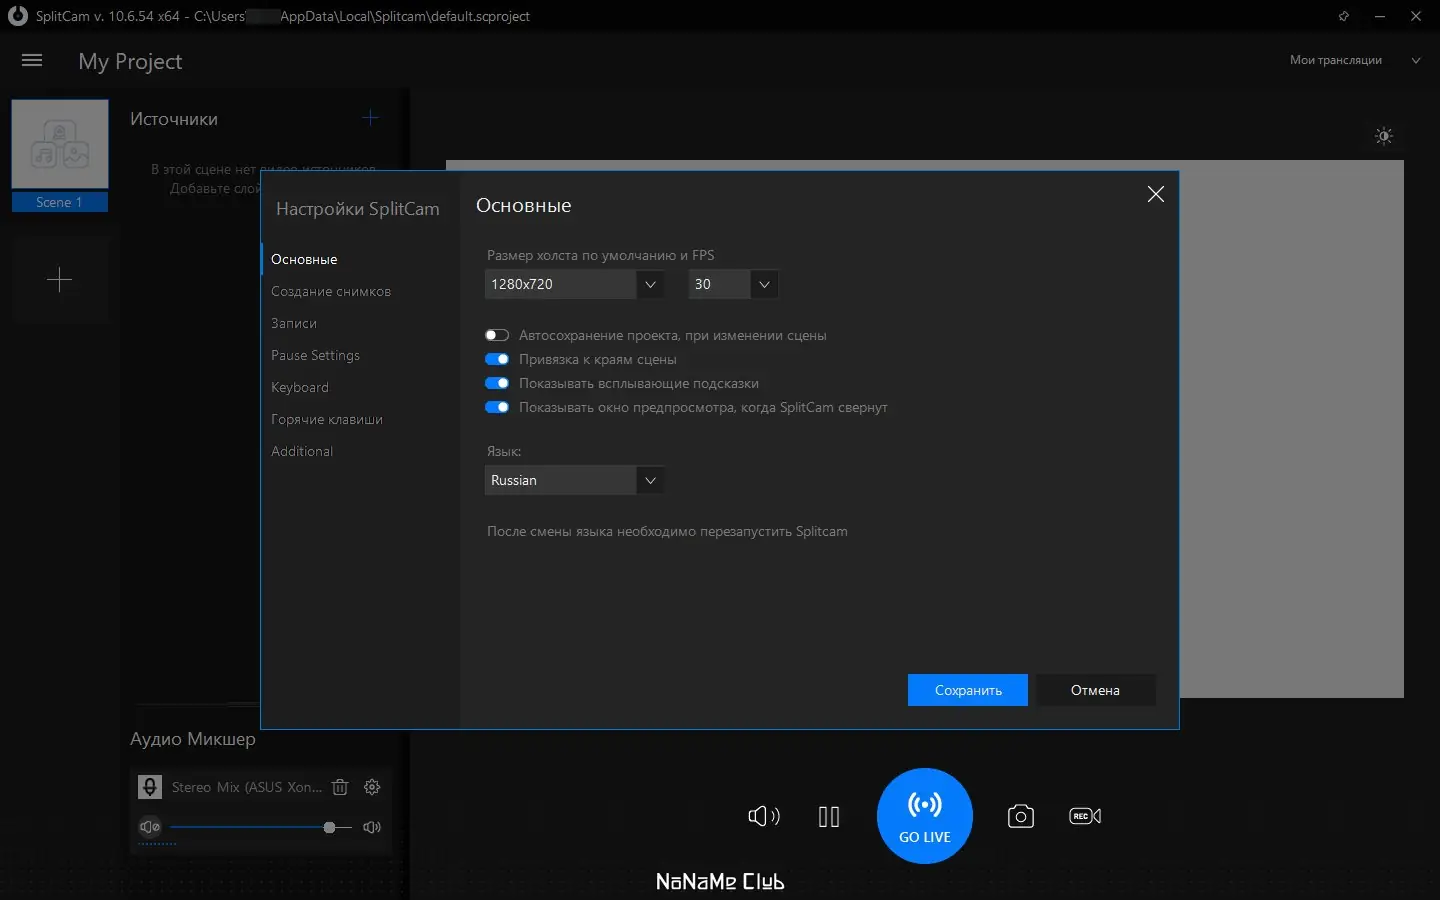1440x900 pixels.
Task: Open the hamburger main menu
Action: coord(32,61)
